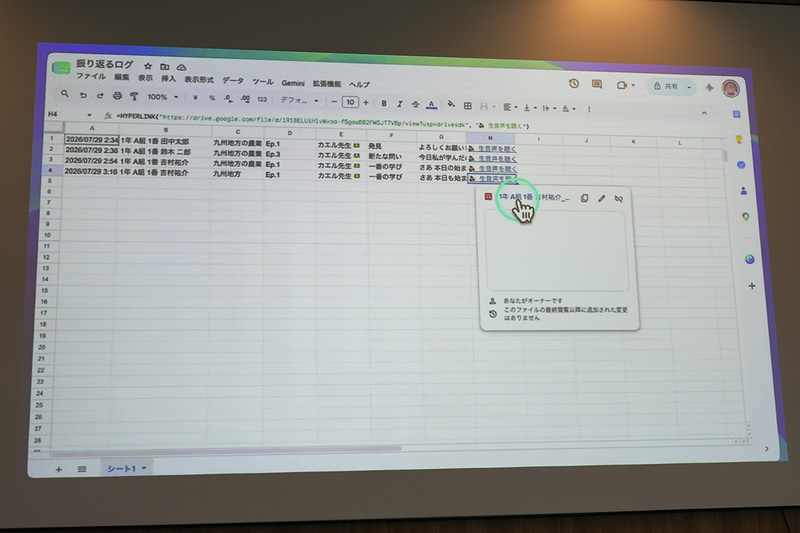Open the Maps icon in side panel

(x=745, y=217)
